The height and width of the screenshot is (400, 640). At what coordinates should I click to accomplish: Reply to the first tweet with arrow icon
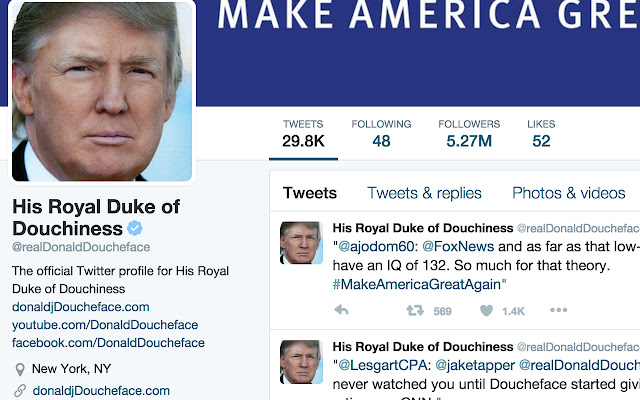341,311
